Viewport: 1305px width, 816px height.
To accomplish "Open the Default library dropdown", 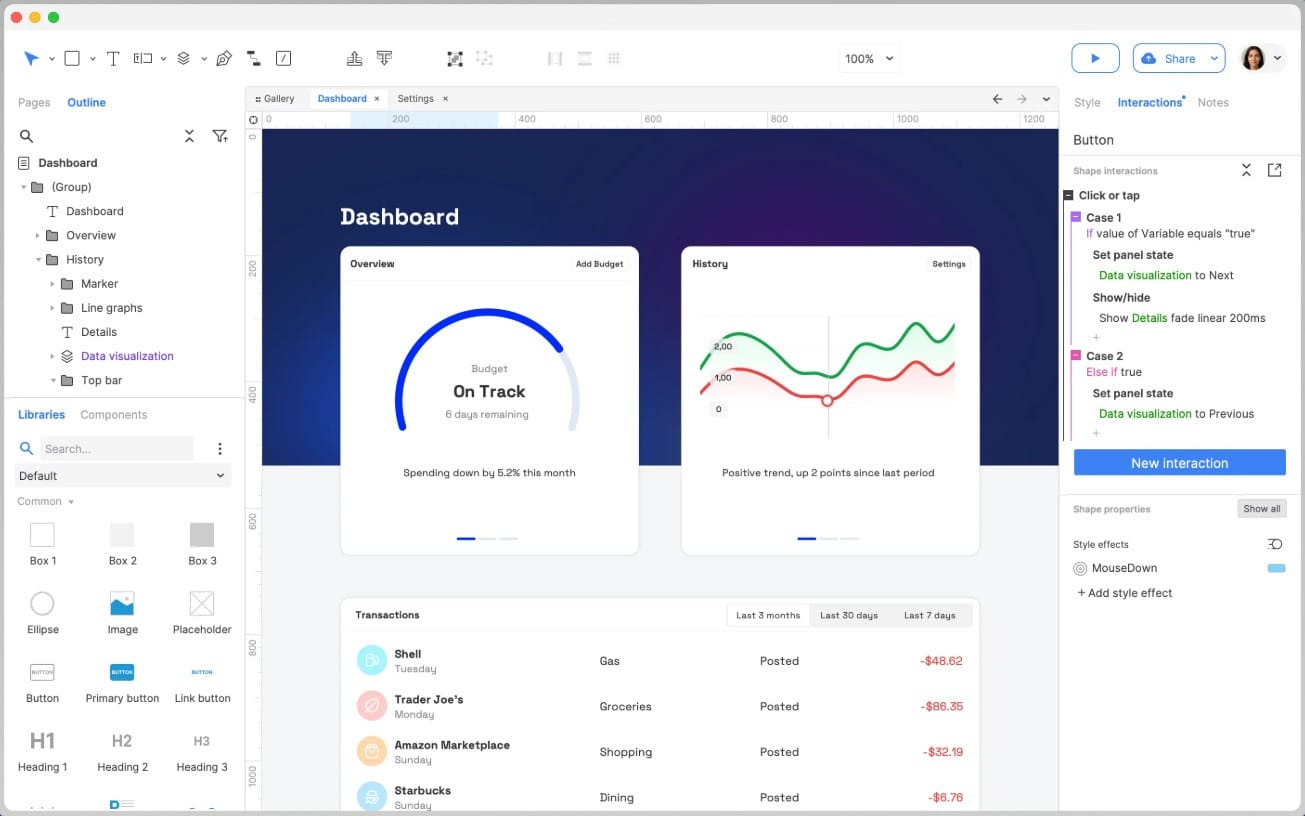I will (x=124, y=476).
